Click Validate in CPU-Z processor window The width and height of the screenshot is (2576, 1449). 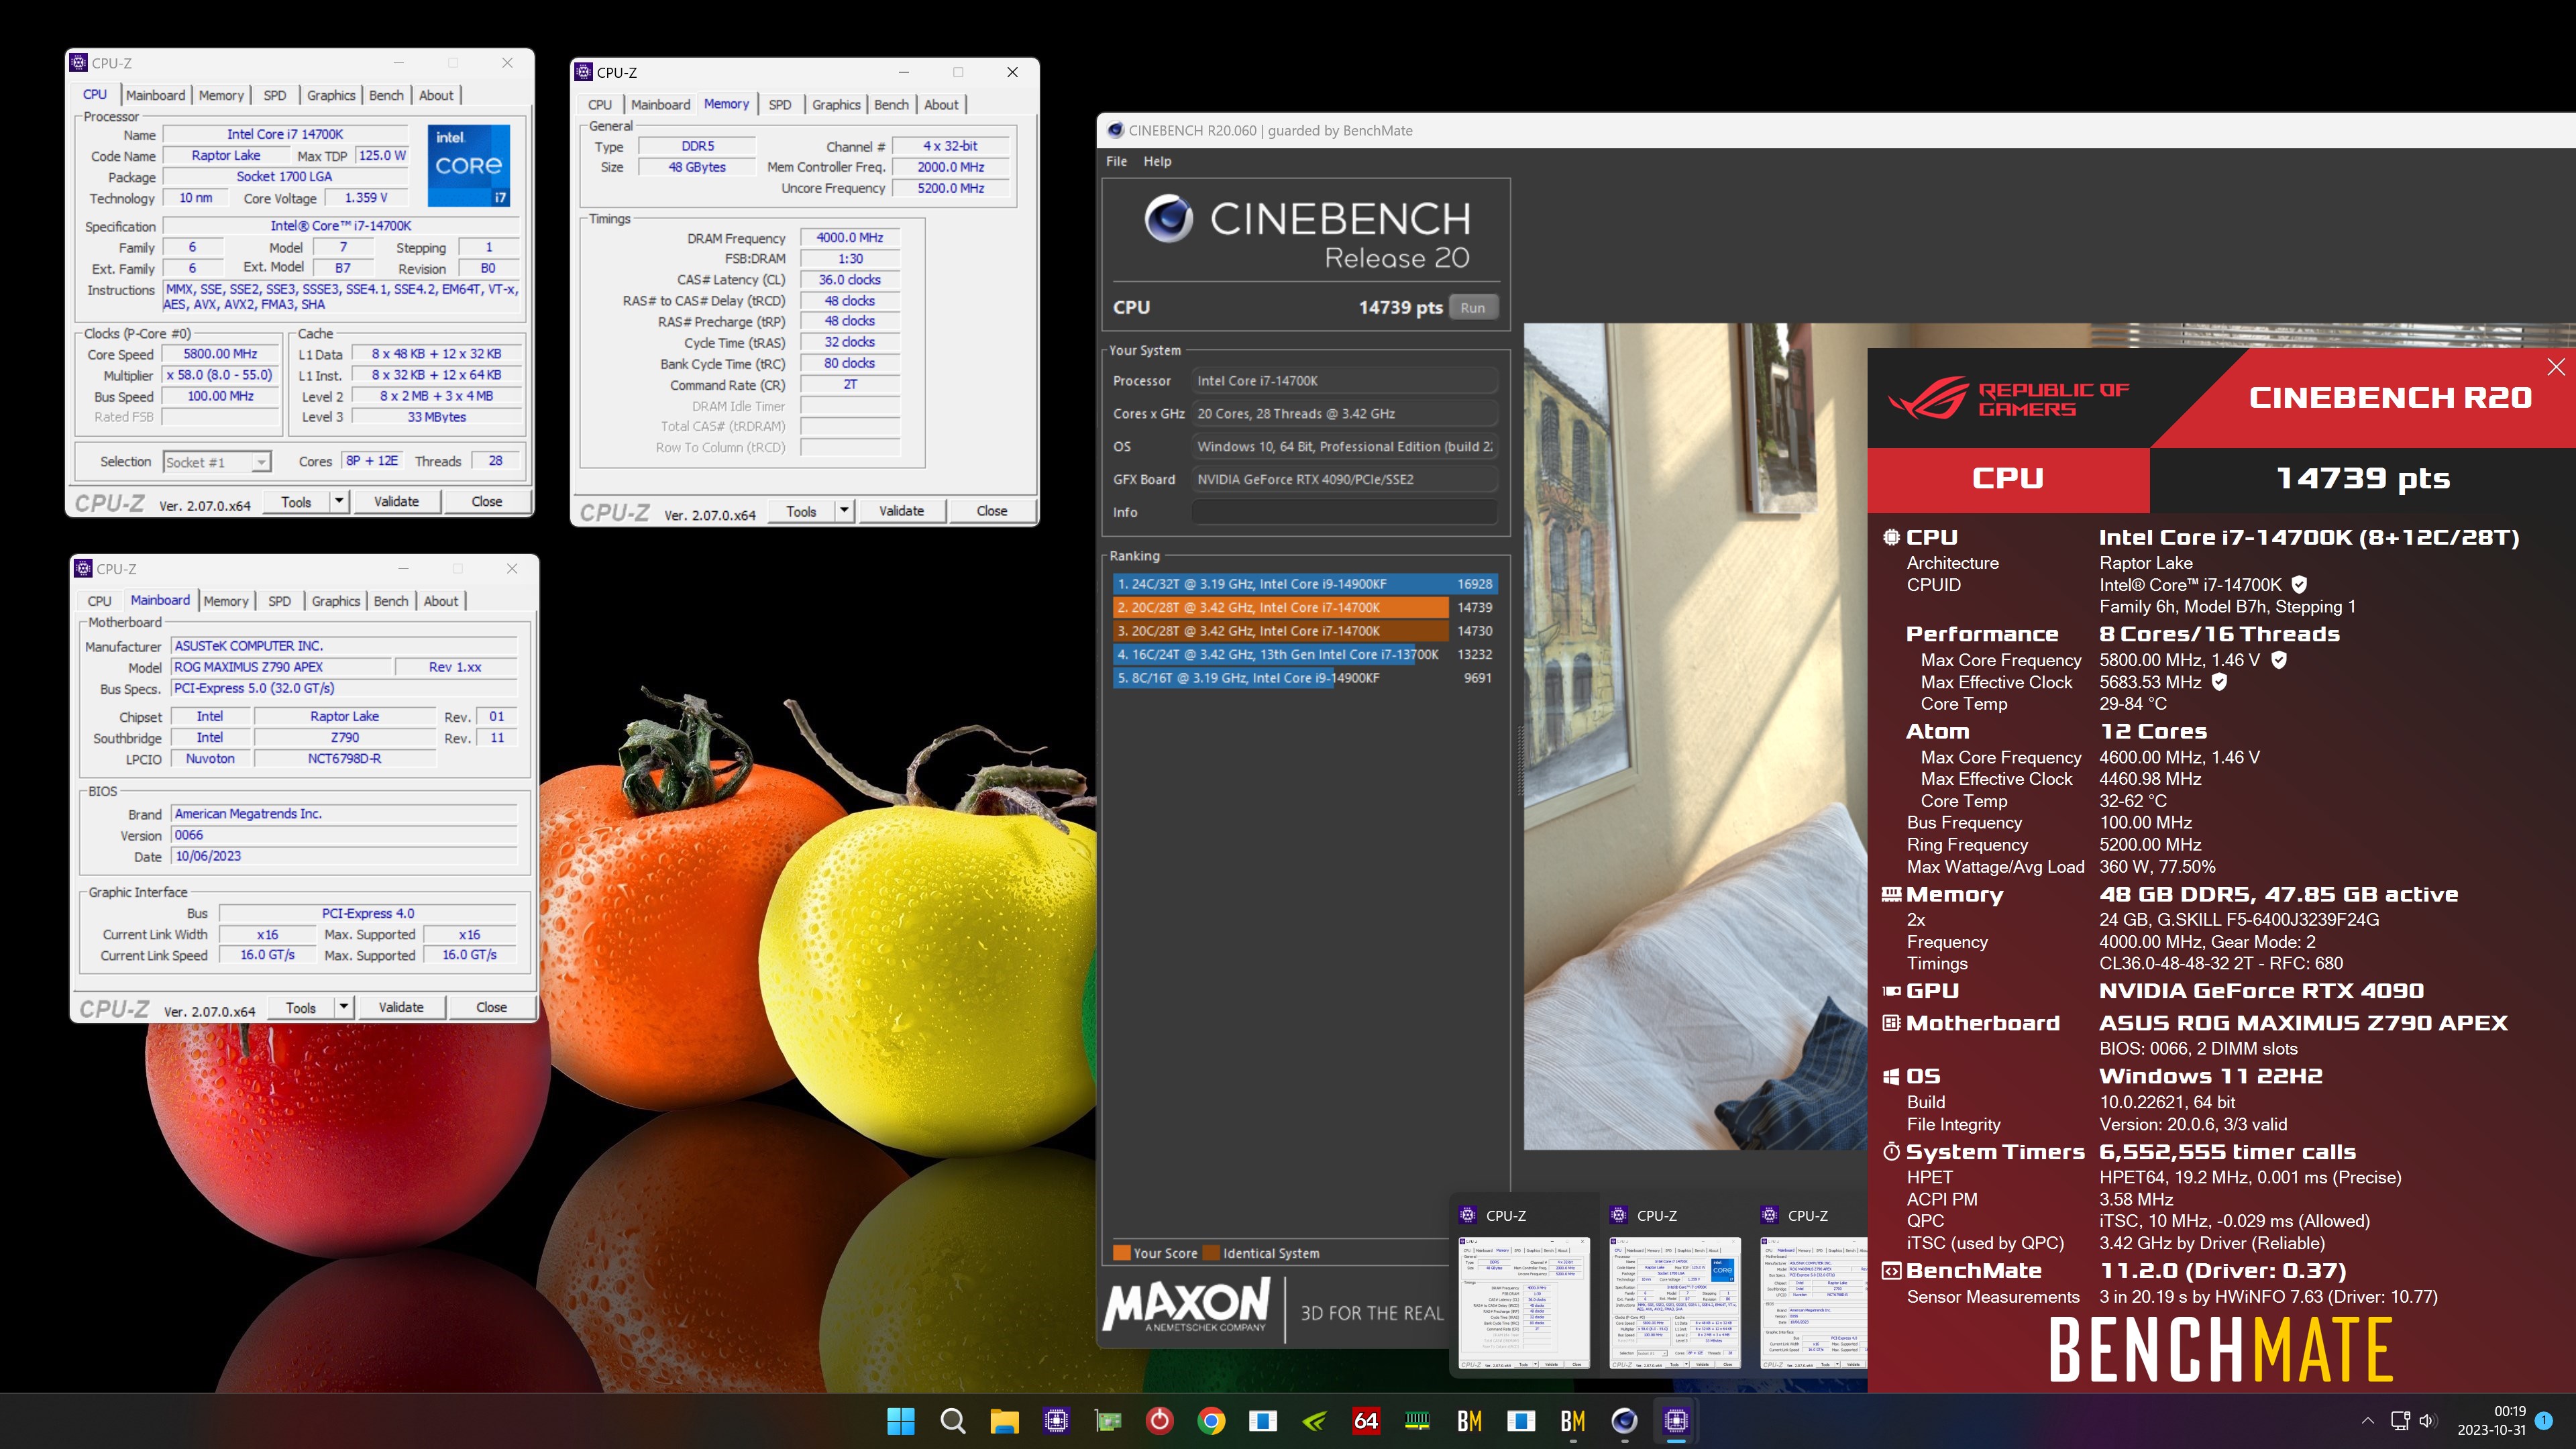pyautogui.click(x=396, y=501)
